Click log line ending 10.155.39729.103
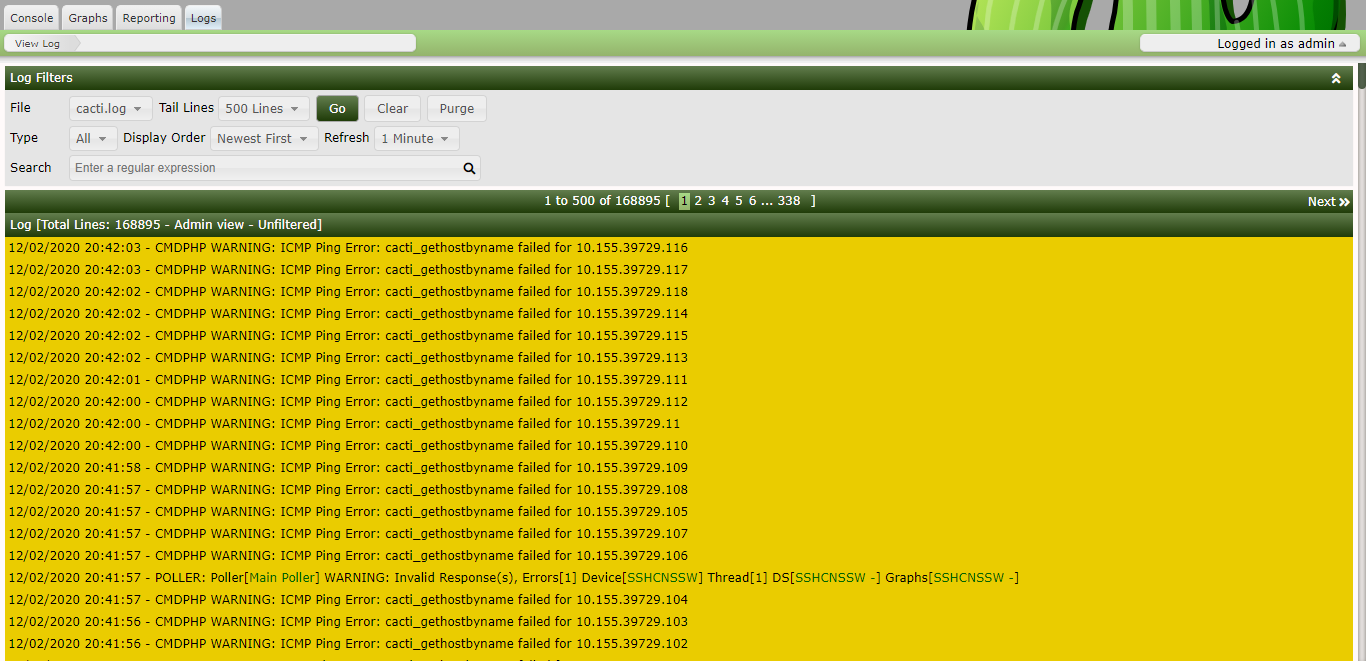This screenshot has width=1366, height=661. point(348,622)
